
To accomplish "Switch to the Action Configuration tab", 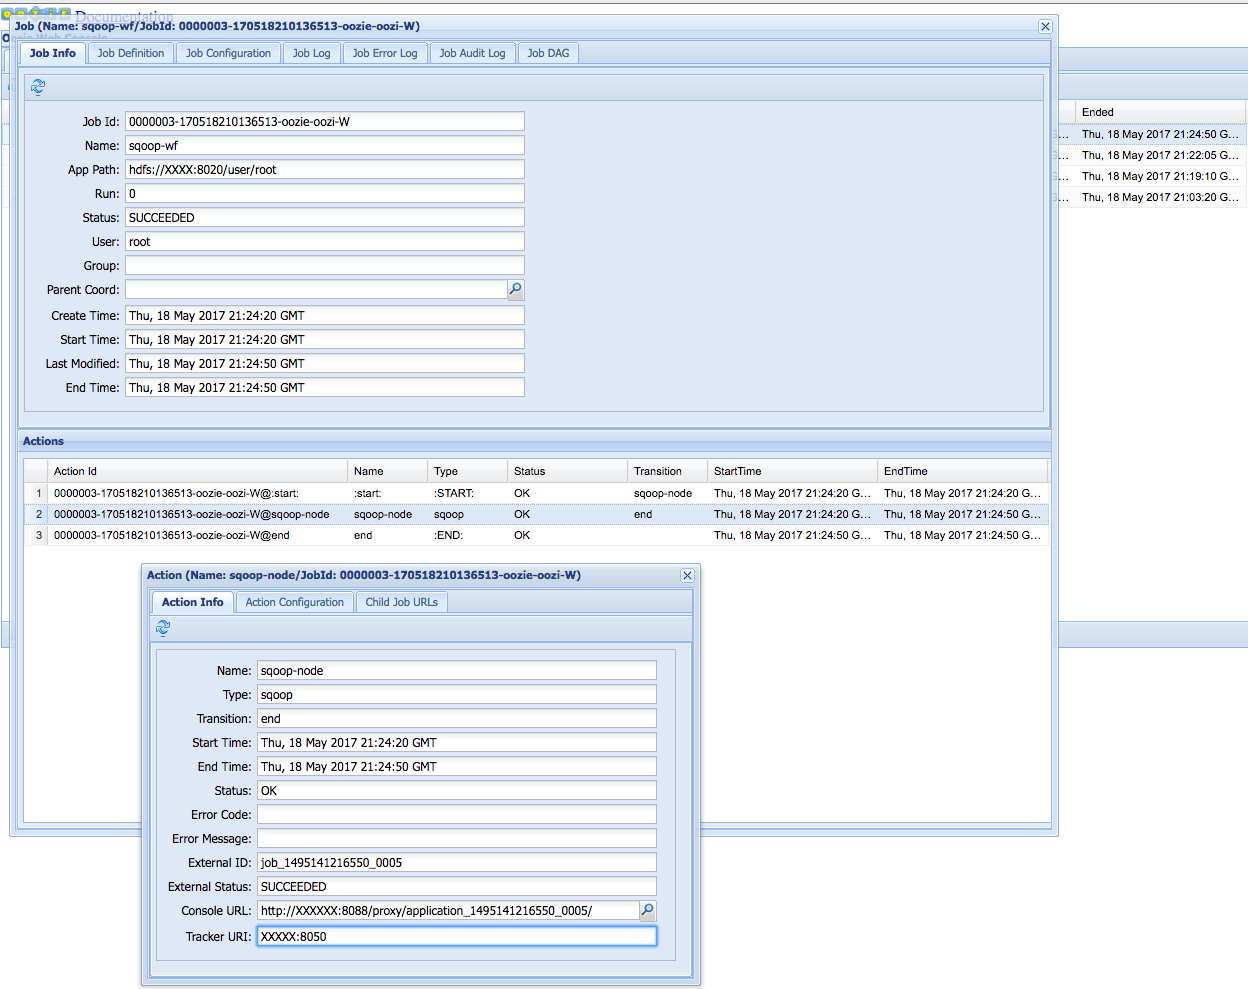I will (x=294, y=602).
